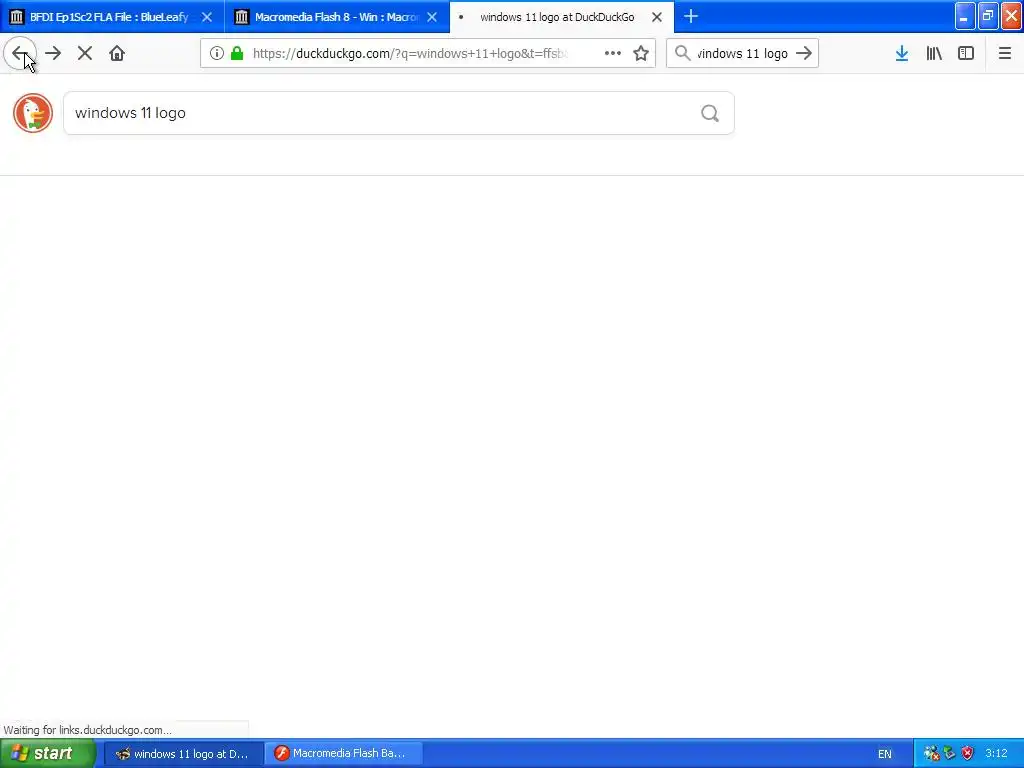Screen dimensions: 1024x768
Task: Run search with DuckDuckGo magnifier button
Action: tap(710, 114)
